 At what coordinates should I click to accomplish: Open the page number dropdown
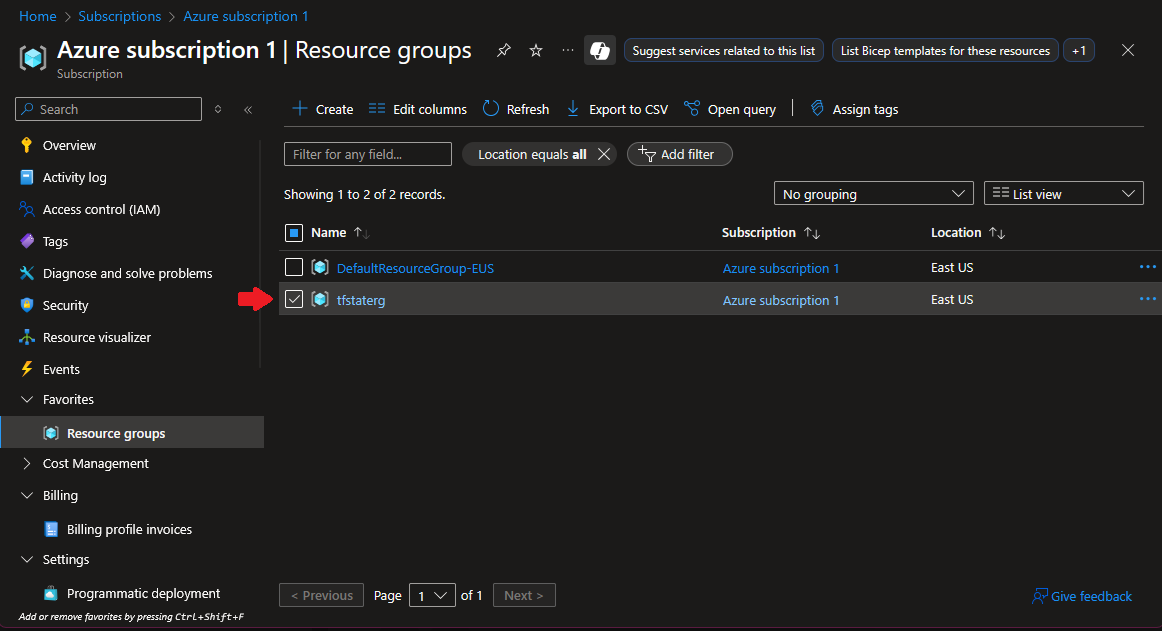click(432, 595)
